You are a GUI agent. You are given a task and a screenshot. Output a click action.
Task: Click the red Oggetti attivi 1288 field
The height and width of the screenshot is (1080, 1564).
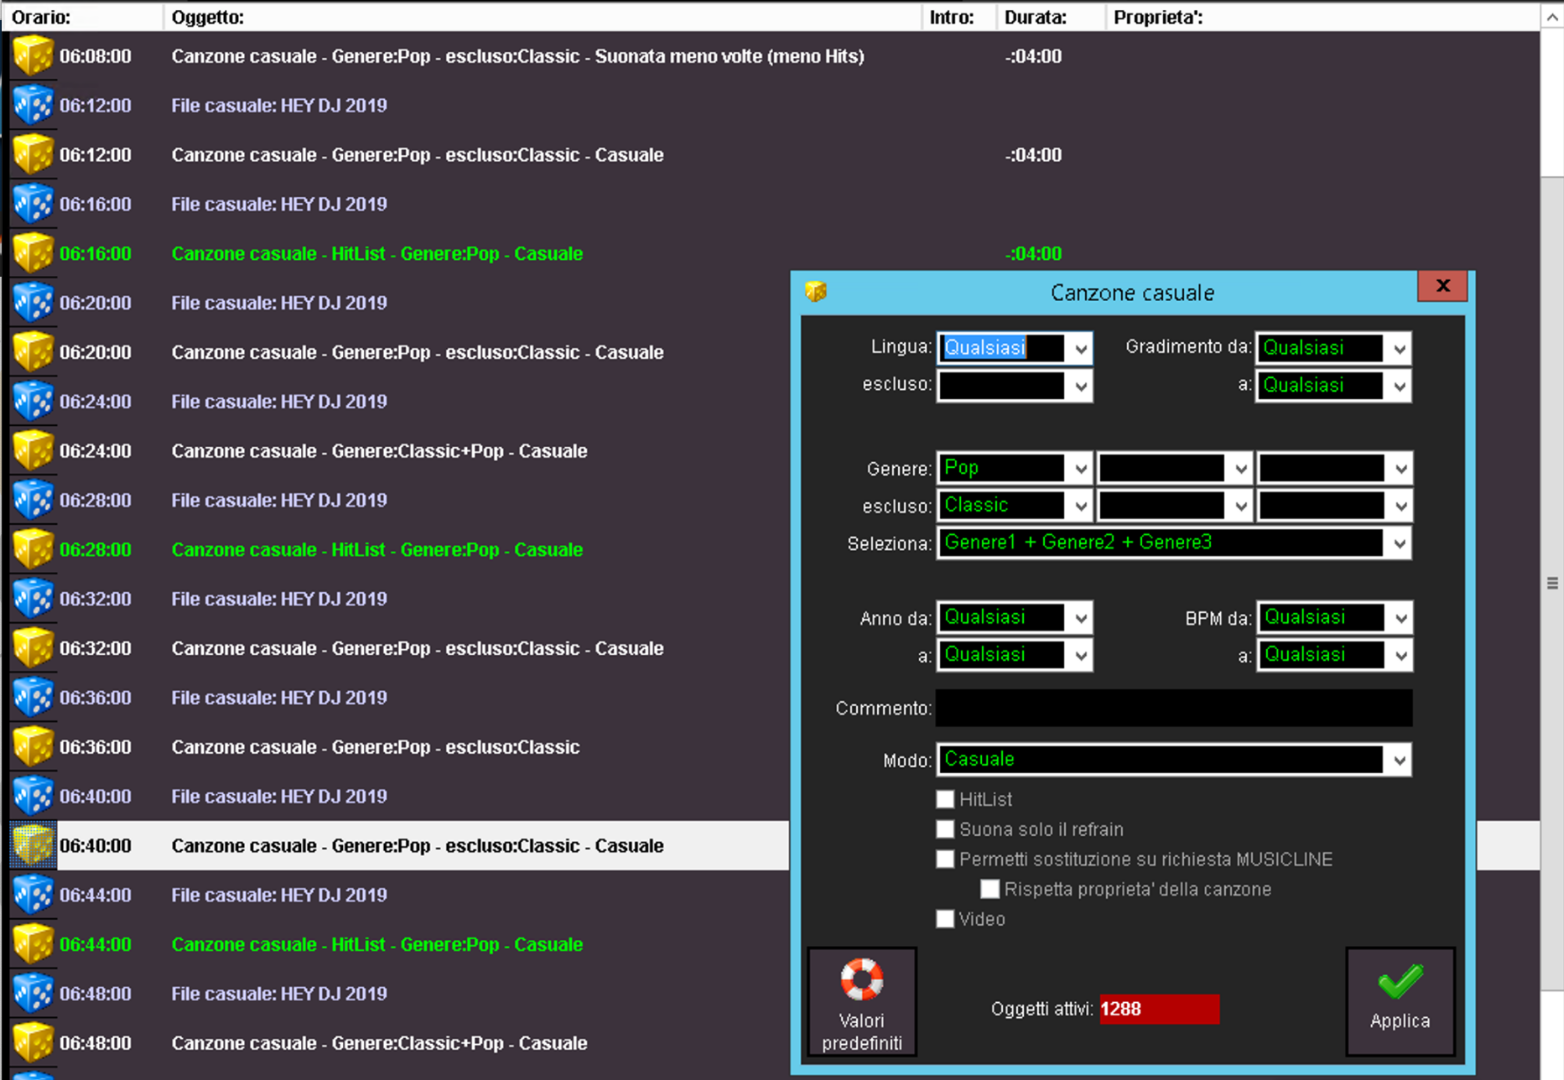(x=1158, y=1009)
